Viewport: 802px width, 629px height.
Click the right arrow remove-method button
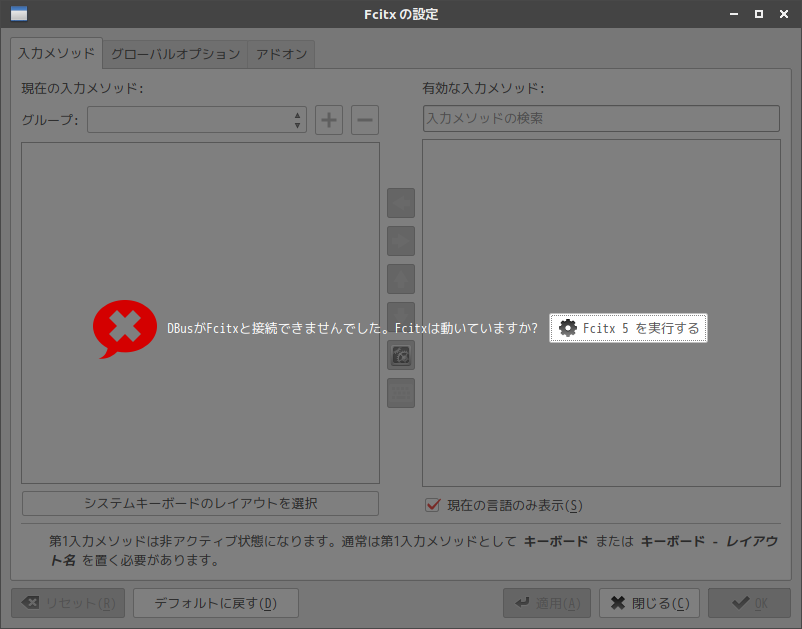coord(401,241)
